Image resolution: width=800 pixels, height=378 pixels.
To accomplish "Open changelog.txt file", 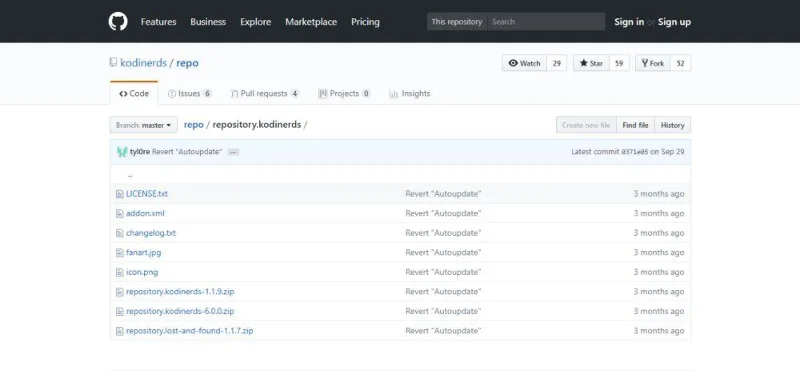I will point(151,233).
